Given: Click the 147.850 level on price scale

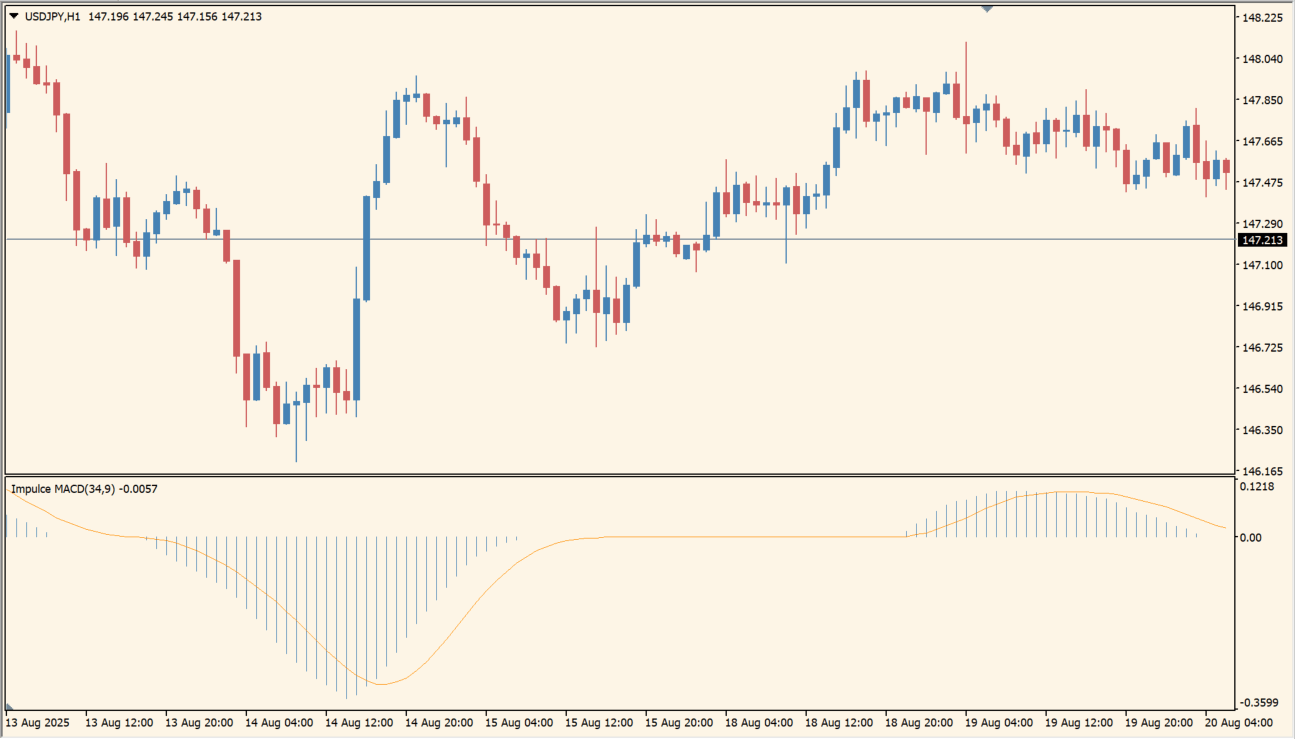Looking at the screenshot, I should [1262, 101].
